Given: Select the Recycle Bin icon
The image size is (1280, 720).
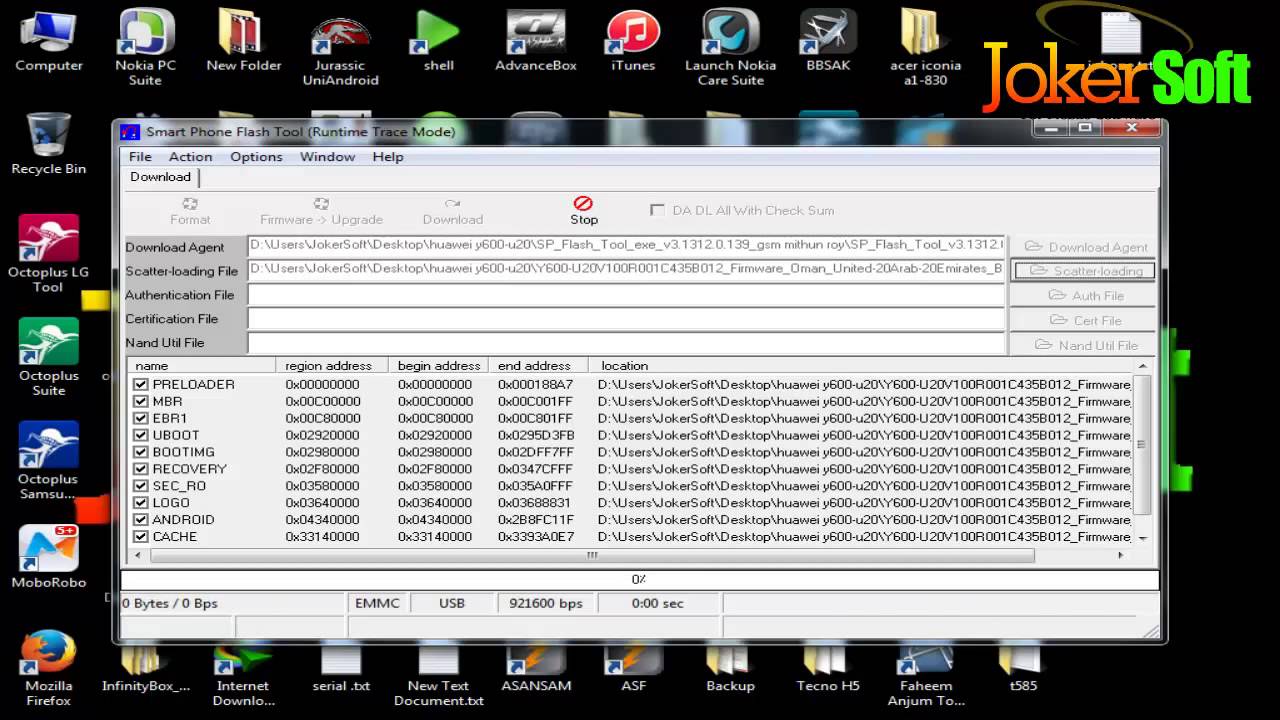Looking at the screenshot, I should 48,143.
